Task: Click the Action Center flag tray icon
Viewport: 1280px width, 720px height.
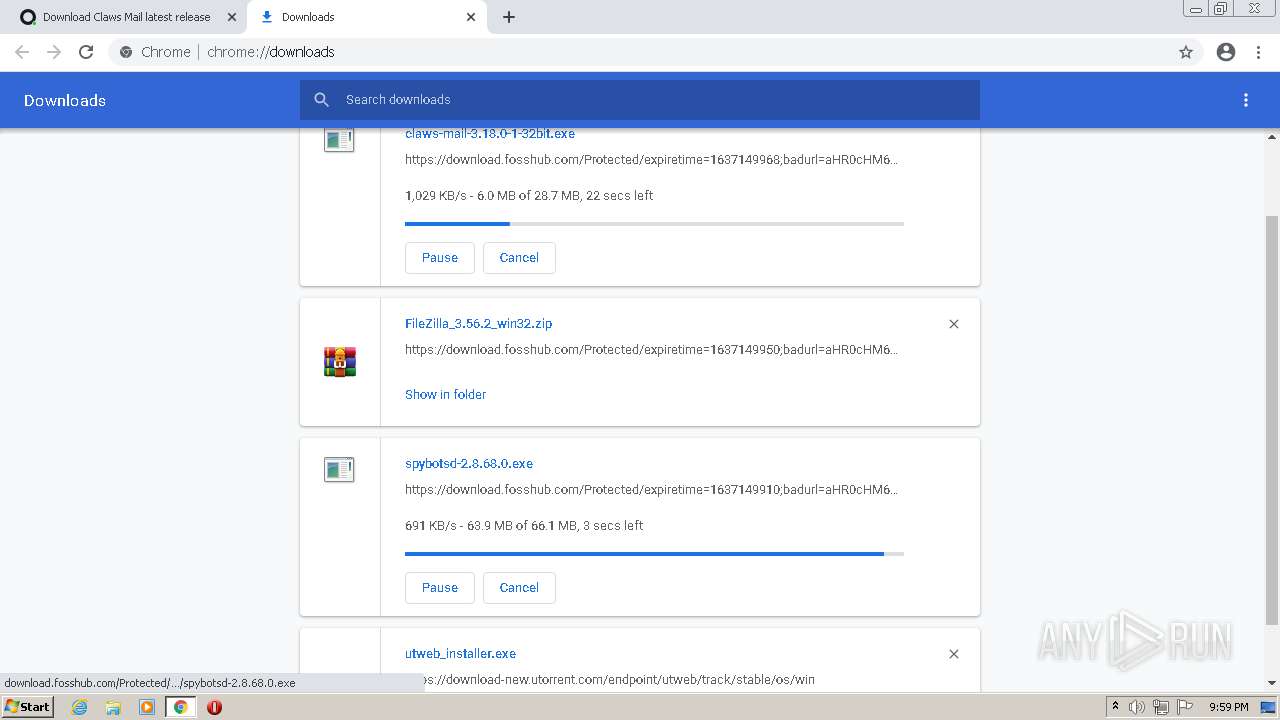Action: 1185,707
